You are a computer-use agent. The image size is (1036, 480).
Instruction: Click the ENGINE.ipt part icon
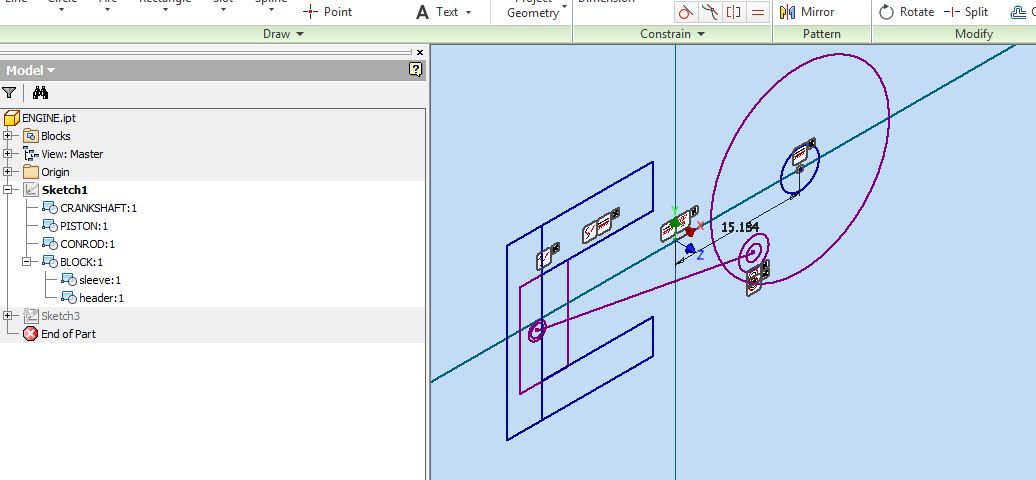(x=12, y=118)
